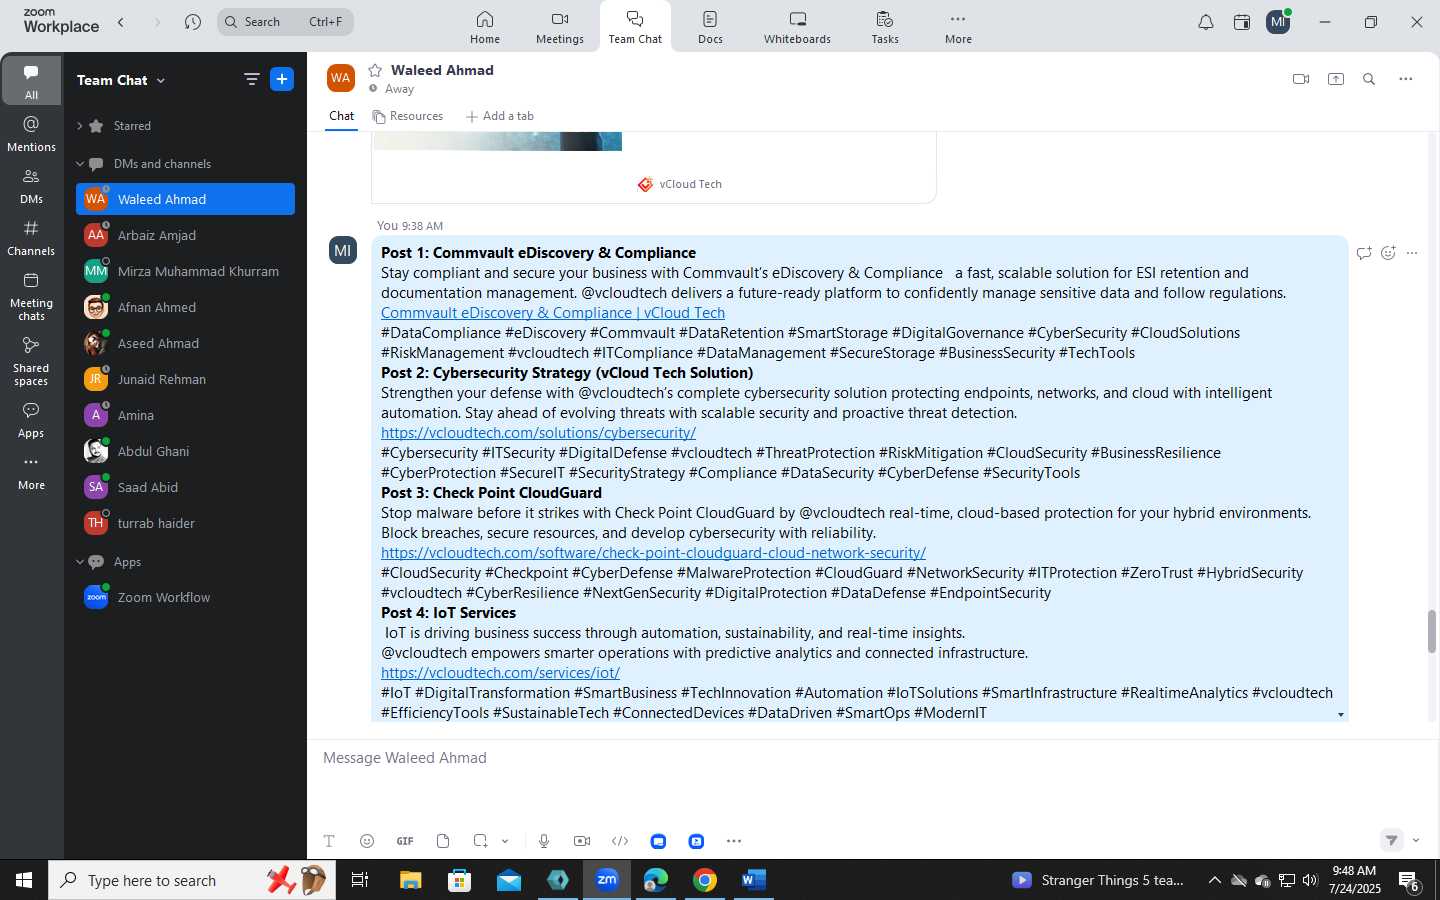Open File Explorer from the taskbar

coord(411,880)
